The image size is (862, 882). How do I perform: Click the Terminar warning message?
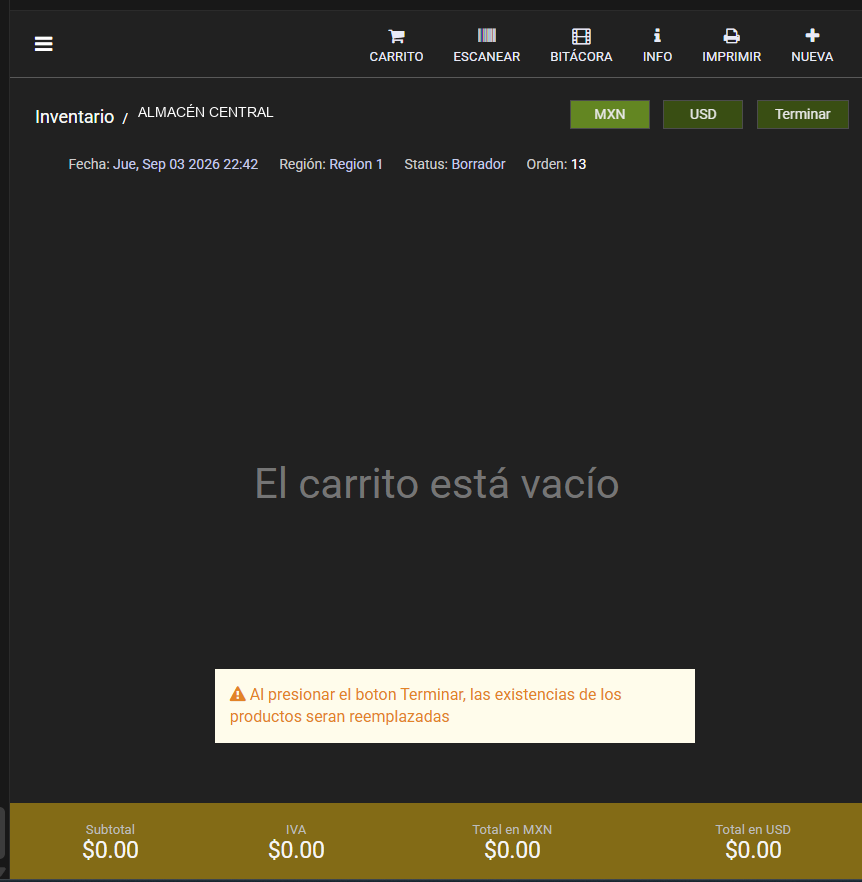[x=455, y=706]
